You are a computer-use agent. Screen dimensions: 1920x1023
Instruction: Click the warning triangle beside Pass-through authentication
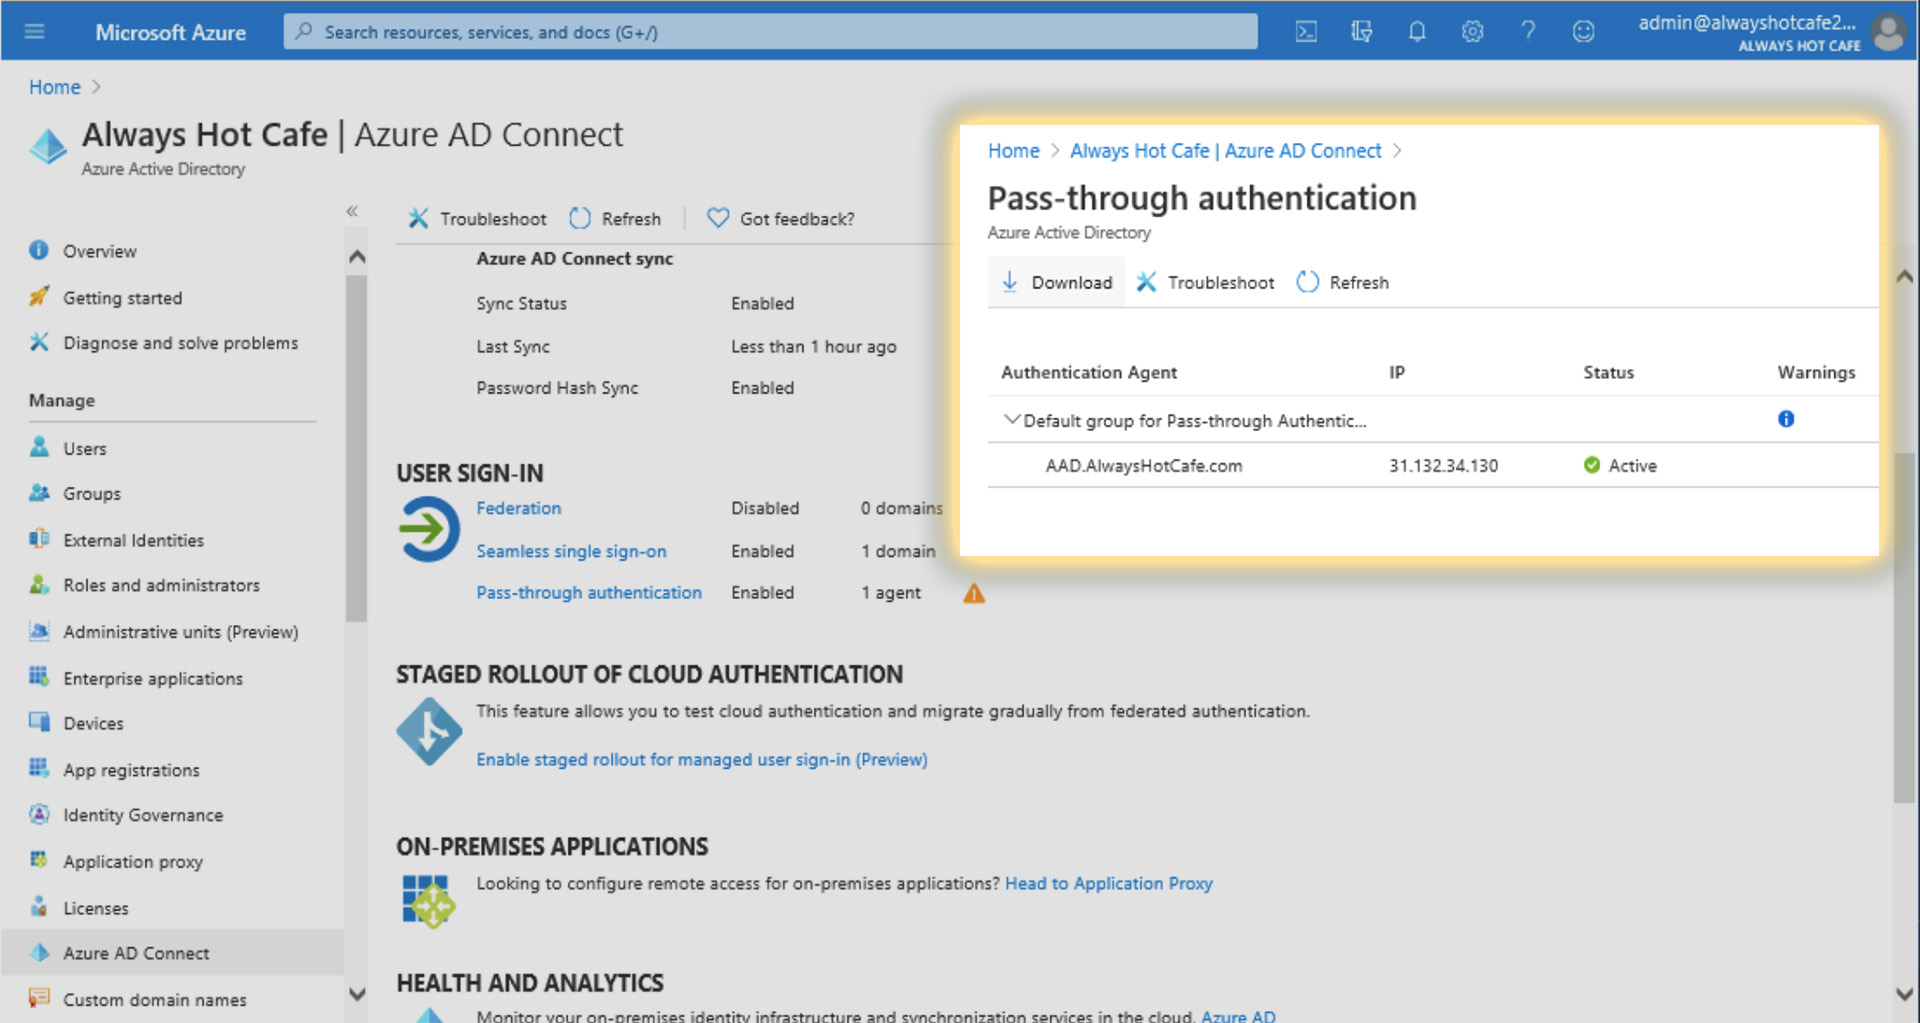973,592
